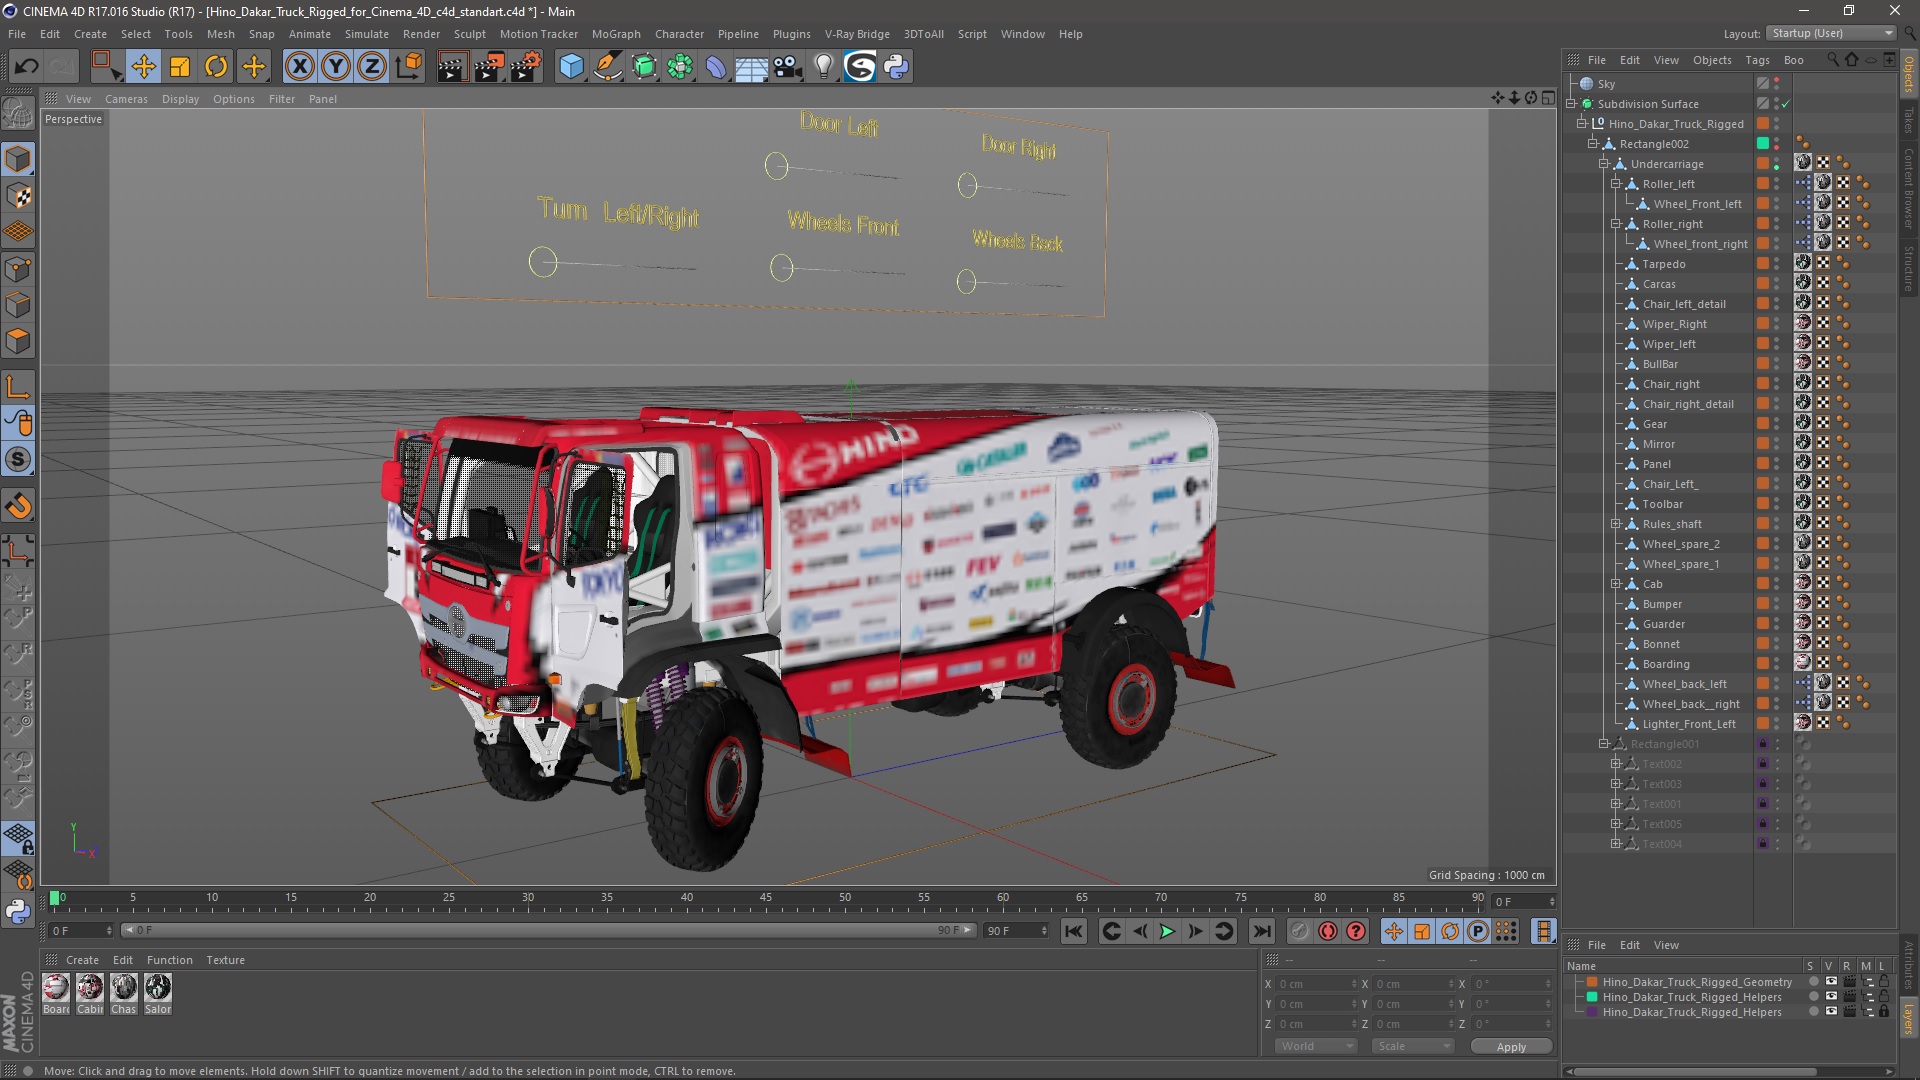Toggle Z axis lock icon
The height and width of the screenshot is (1080, 1920).
pyautogui.click(x=372, y=67)
